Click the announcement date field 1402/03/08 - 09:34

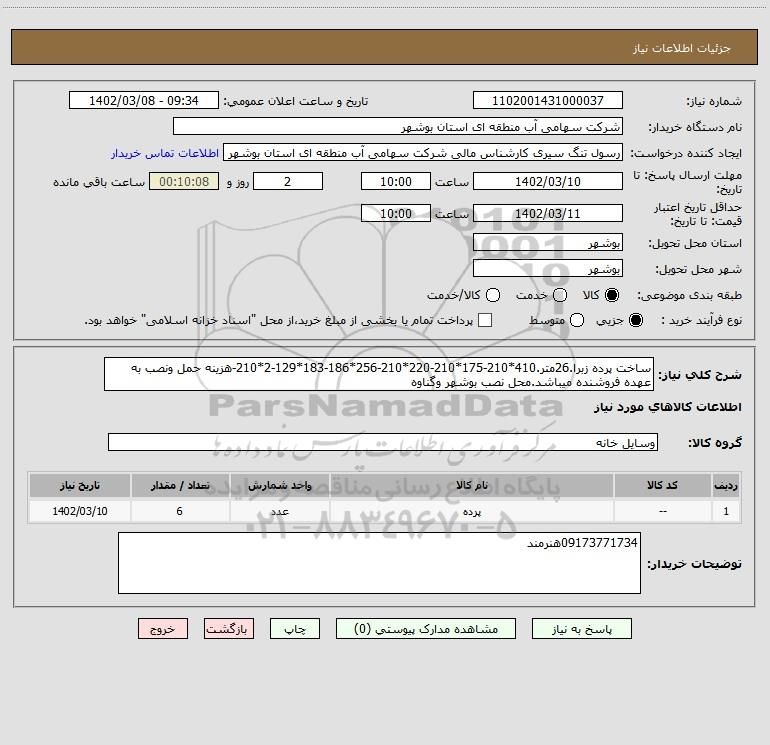[x=144, y=100]
